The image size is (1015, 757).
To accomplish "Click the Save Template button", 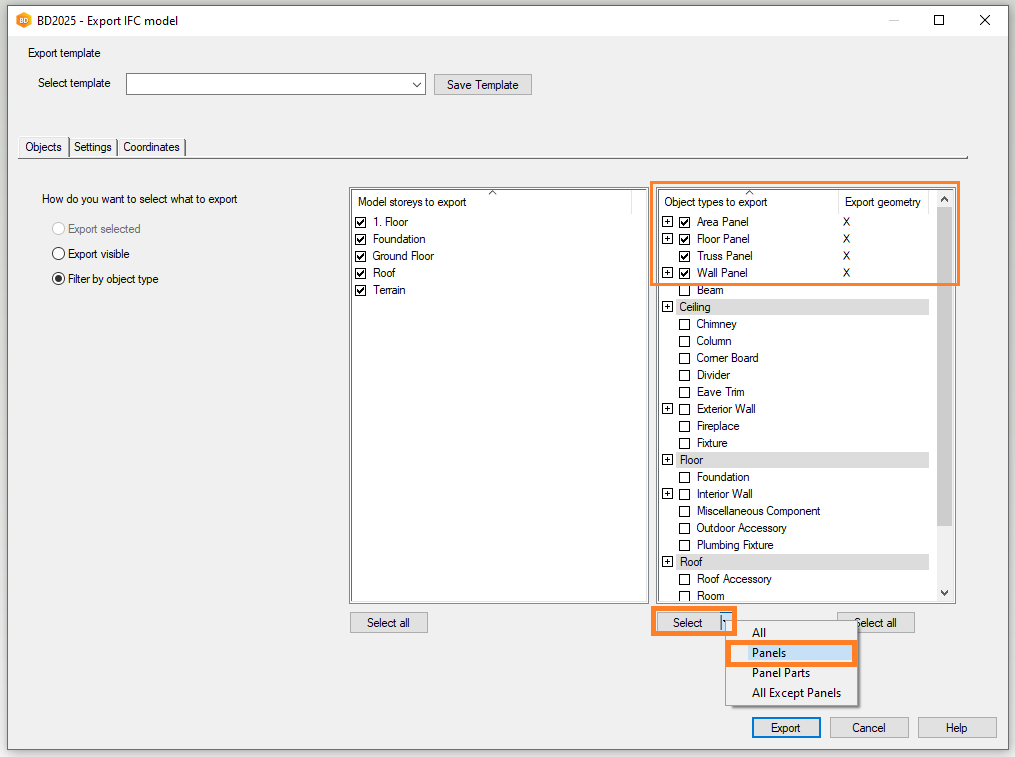I will (482, 85).
